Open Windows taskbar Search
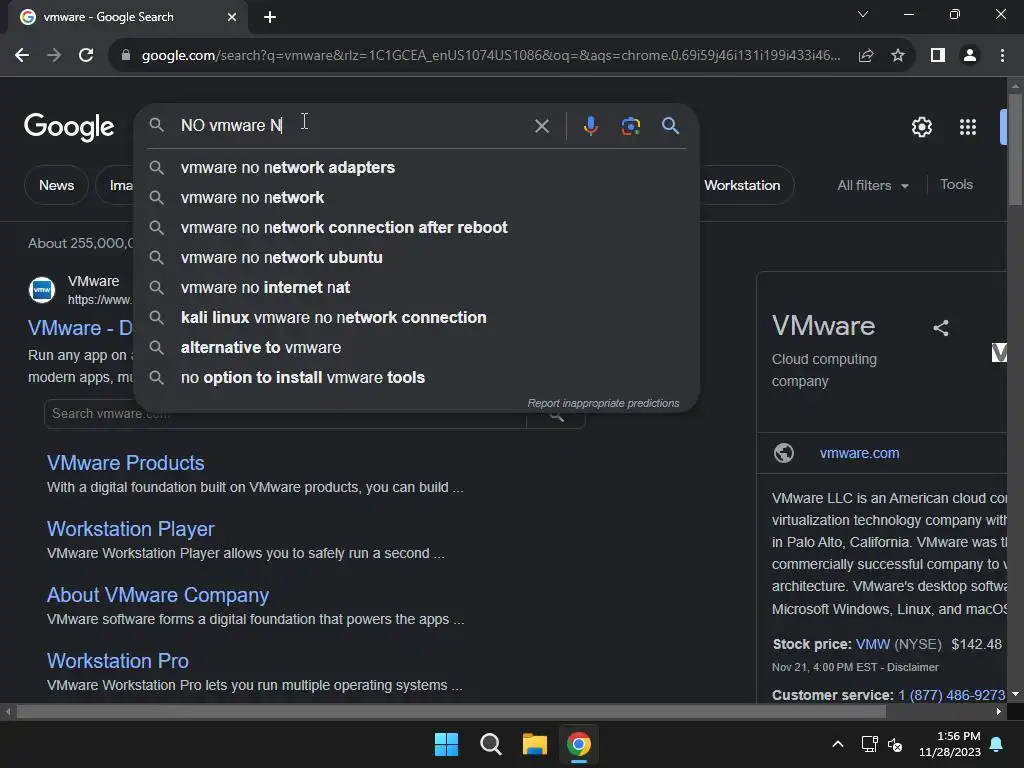Image resolution: width=1024 pixels, height=768 pixels. pyautogui.click(x=490, y=744)
